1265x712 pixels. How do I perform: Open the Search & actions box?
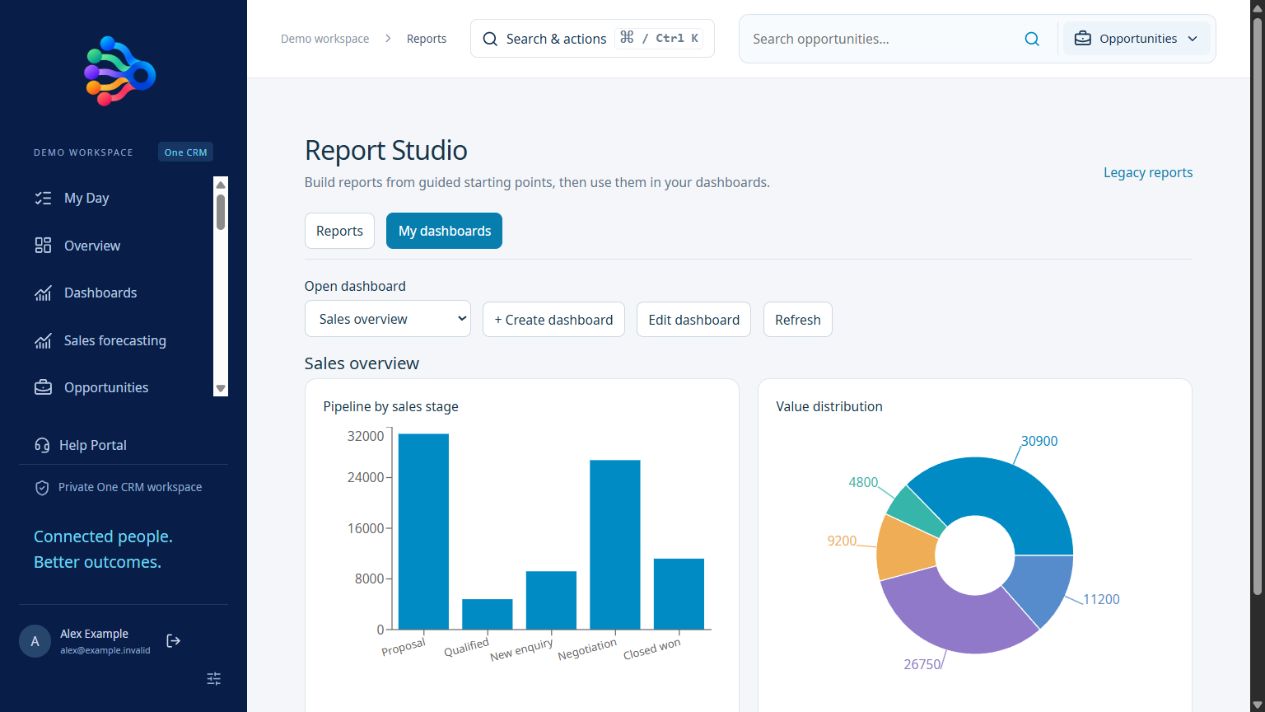592,39
